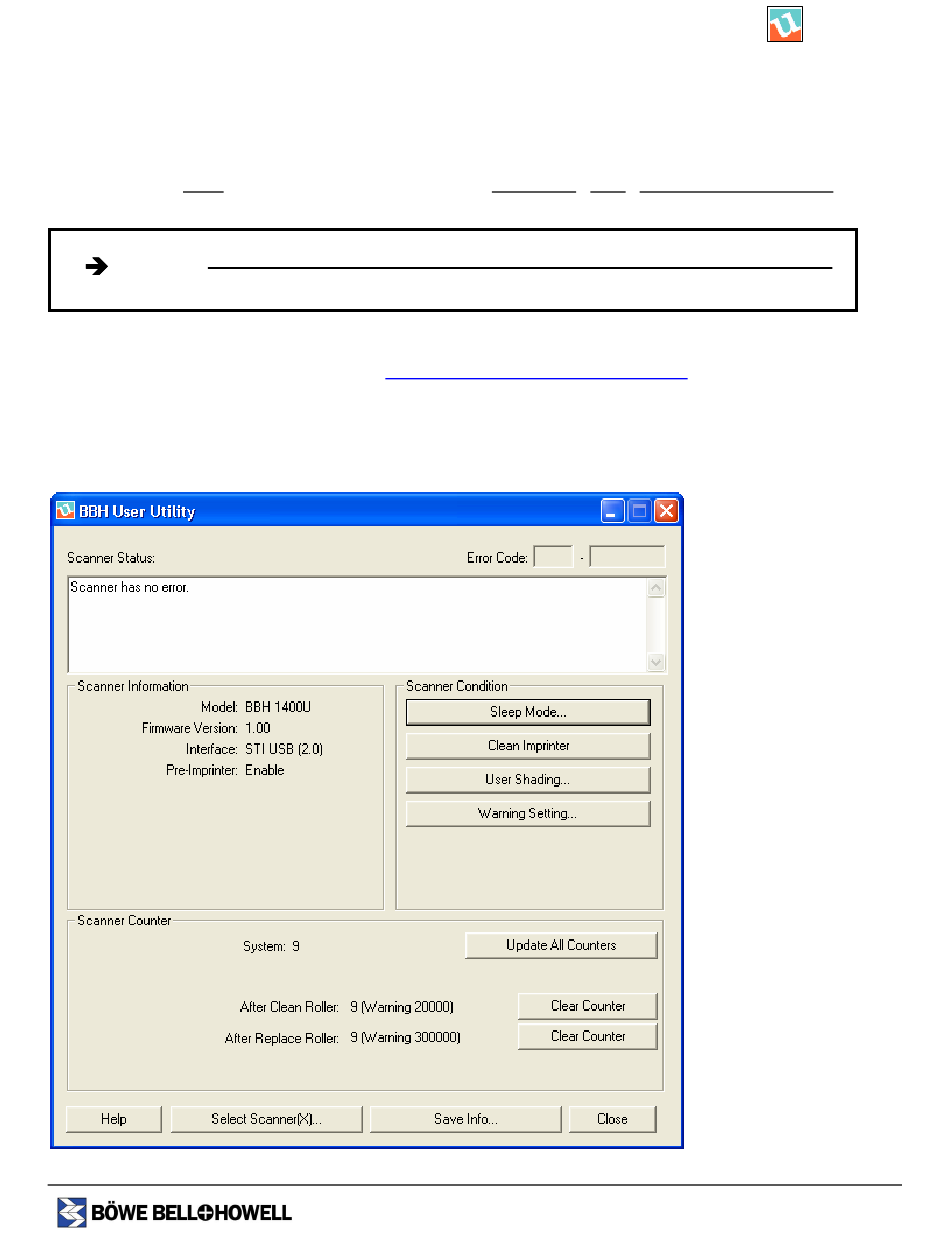Click the Clean Imprinter button
The height and width of the screenshot is (1260, 950).
point(528,746)
